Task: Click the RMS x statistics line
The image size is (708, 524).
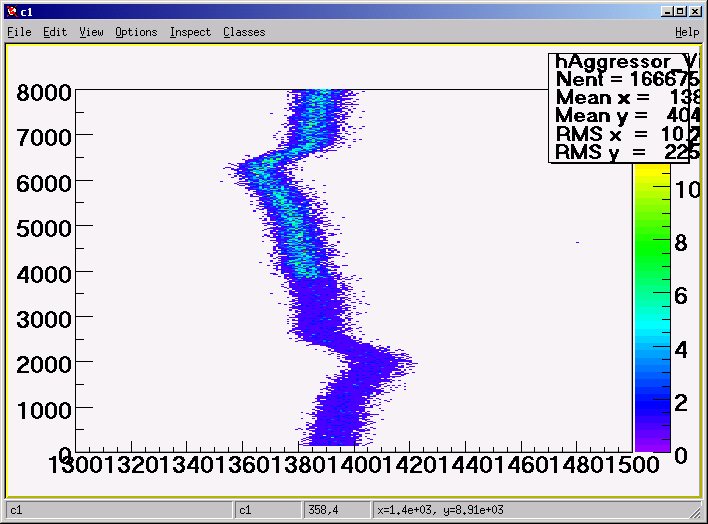Action: pos(627,134)
